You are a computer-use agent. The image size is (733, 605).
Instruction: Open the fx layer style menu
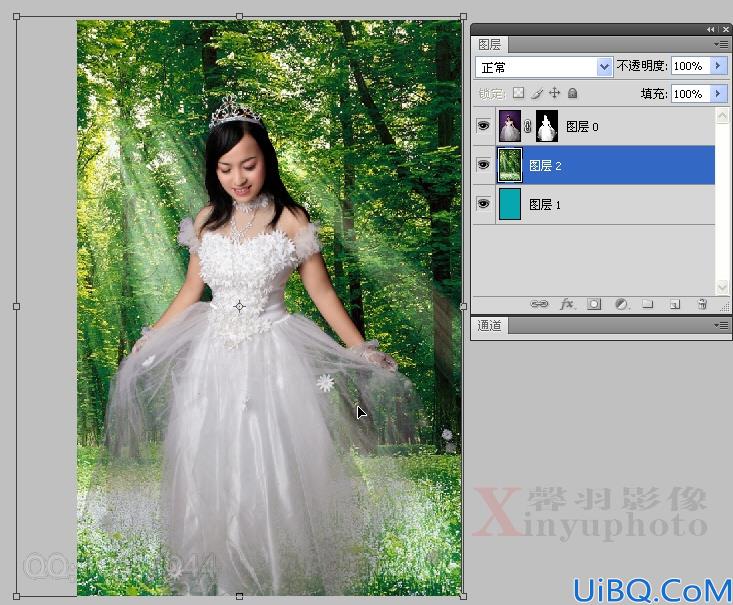pos(567,304)
